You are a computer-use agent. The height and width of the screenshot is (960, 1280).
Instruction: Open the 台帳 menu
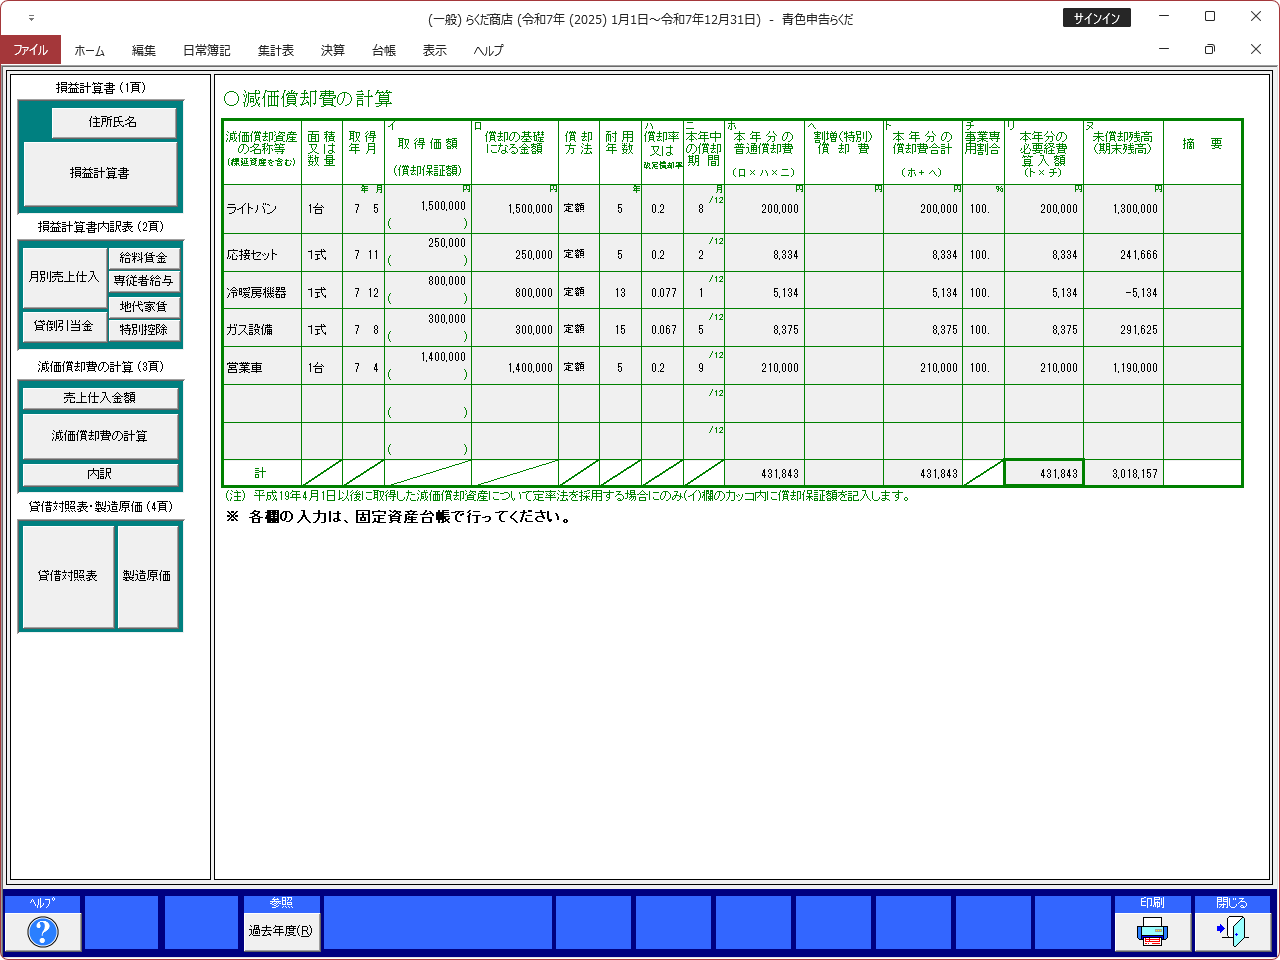(384, 50)
